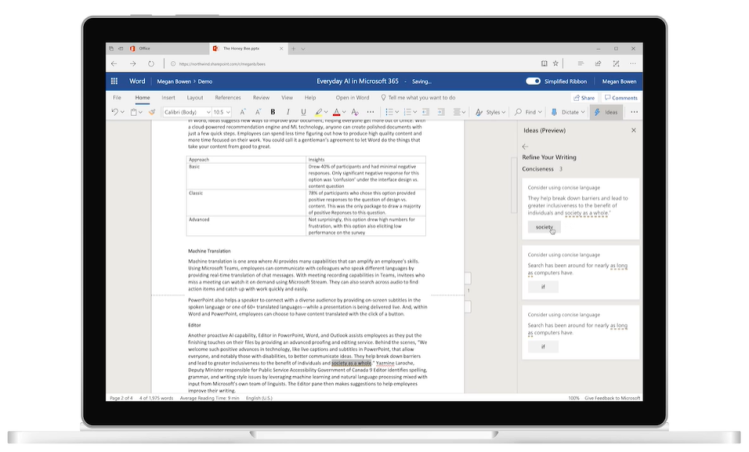Click numbered list icon
749x452 pixels.
point(407,112)
